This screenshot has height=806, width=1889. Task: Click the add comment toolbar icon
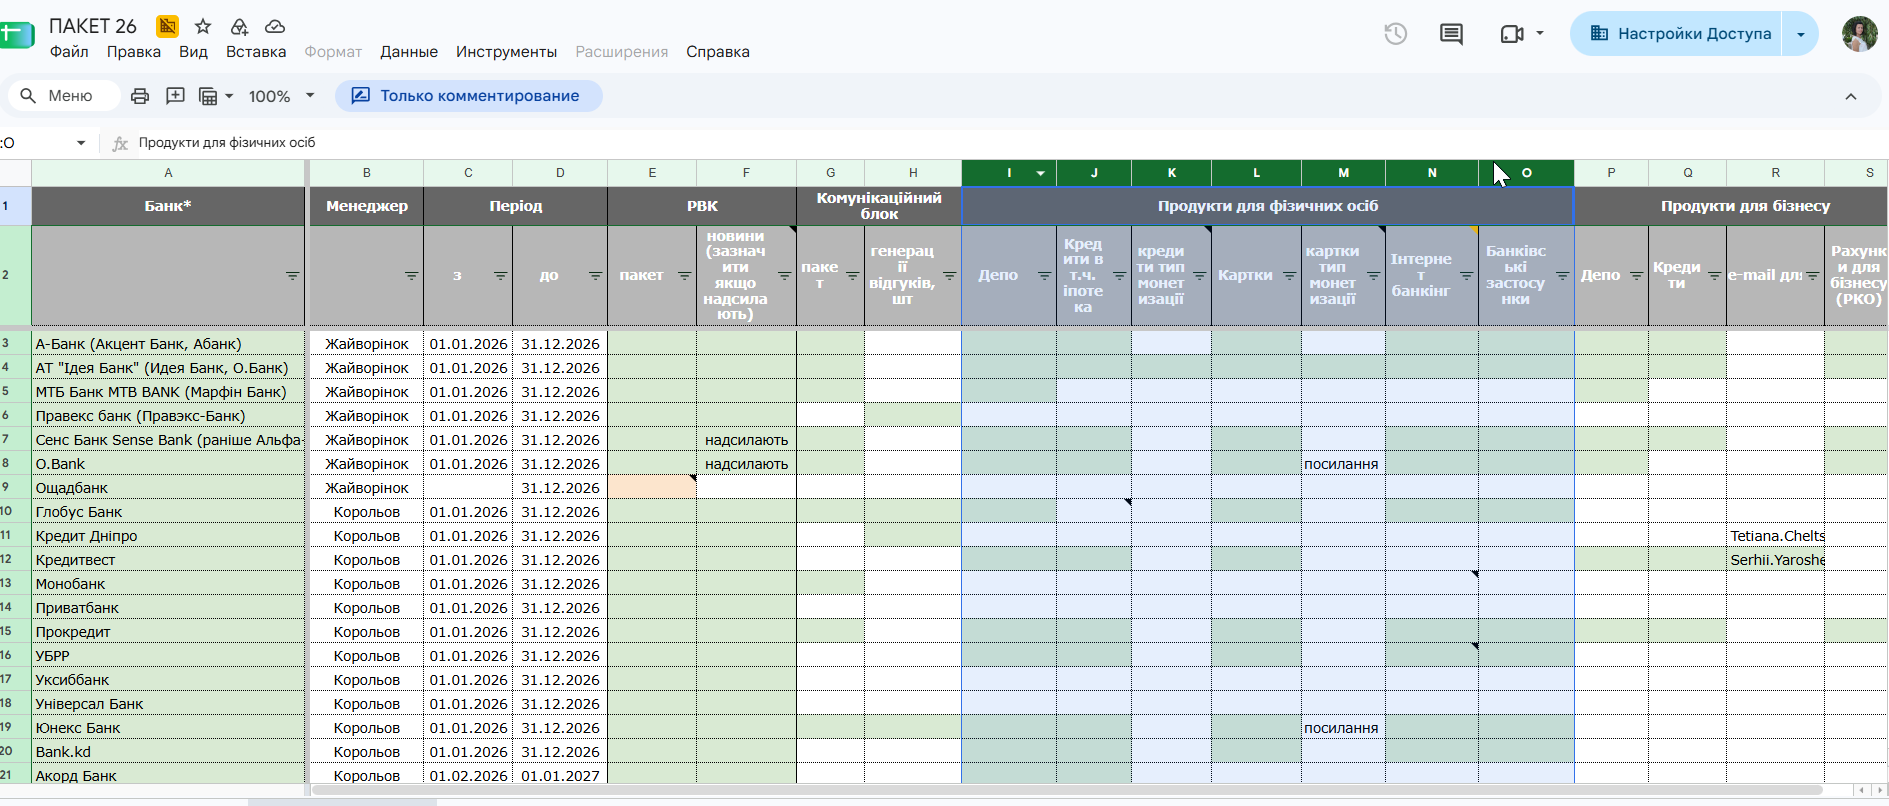click(x=175, y=96)
